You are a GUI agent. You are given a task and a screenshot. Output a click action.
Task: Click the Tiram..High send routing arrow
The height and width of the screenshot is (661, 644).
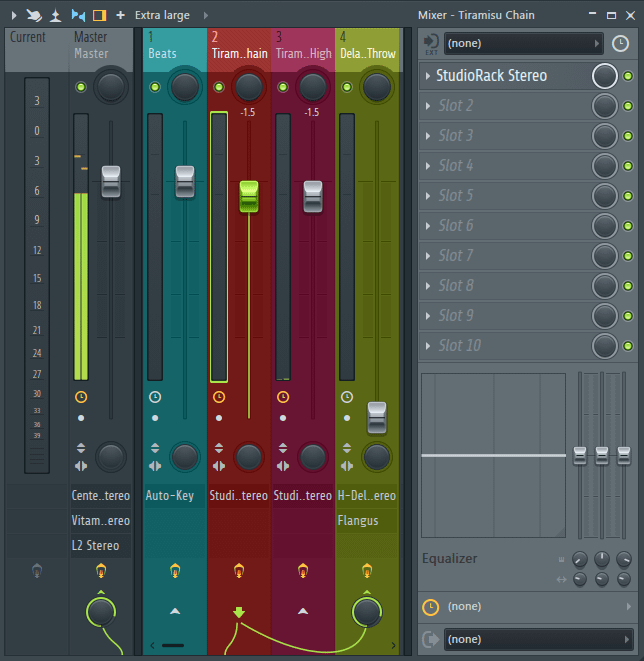pos(303,611)
